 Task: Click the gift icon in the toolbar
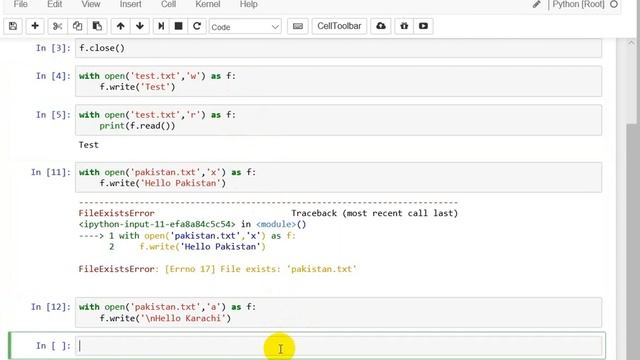click(x=404, y=26)
